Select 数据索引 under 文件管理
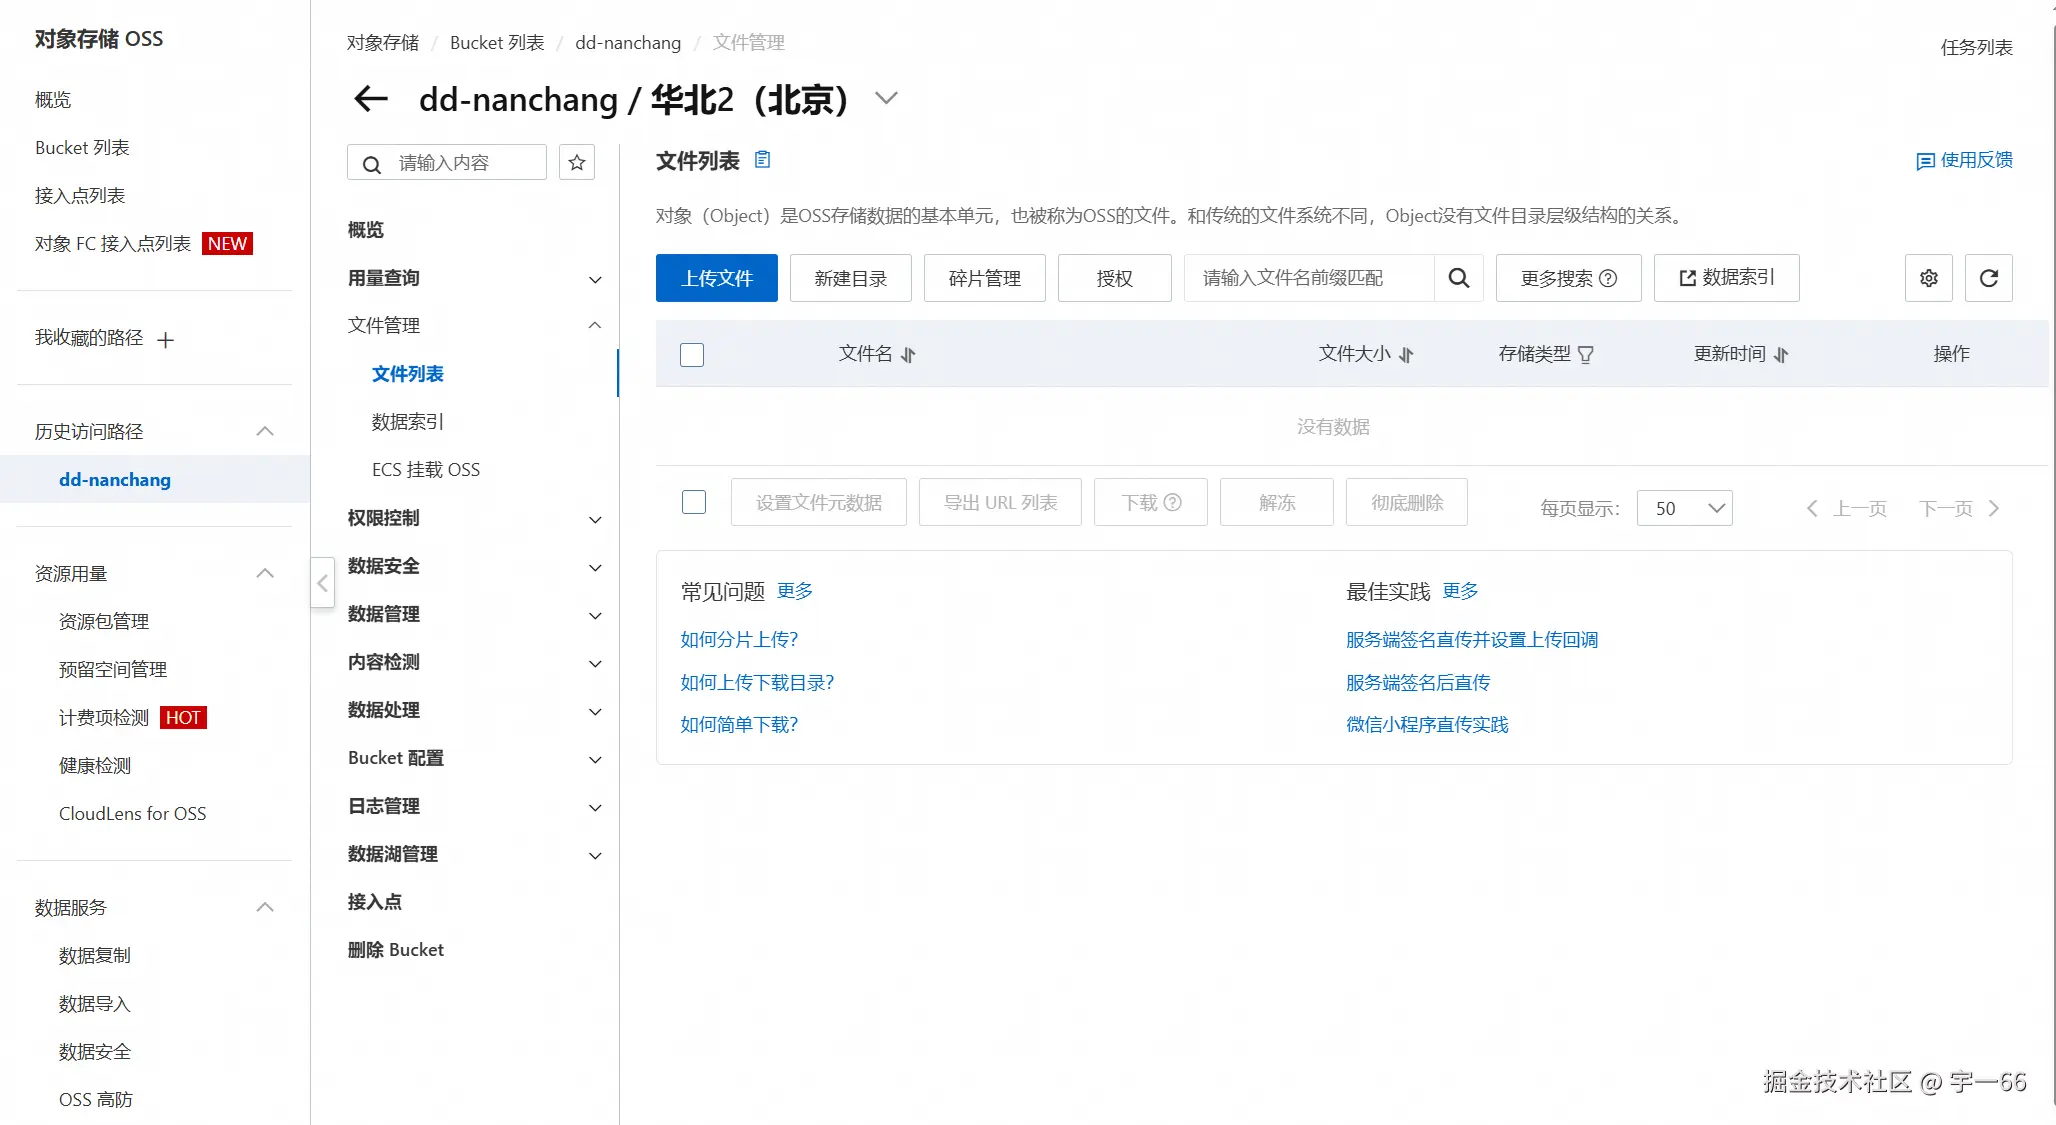Screen dimensions: 2056x1125 pos(407,422)
